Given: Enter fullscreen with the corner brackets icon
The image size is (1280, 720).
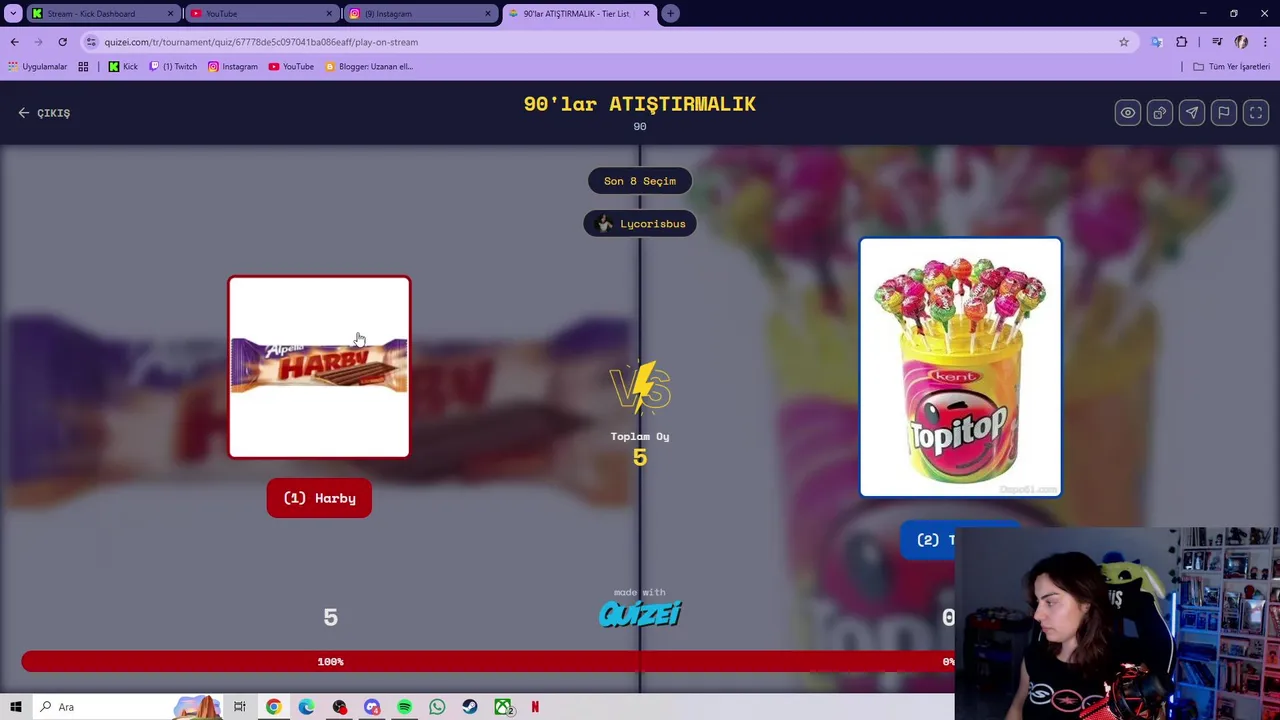Looking at the screenshot, I should [1256, 113].
